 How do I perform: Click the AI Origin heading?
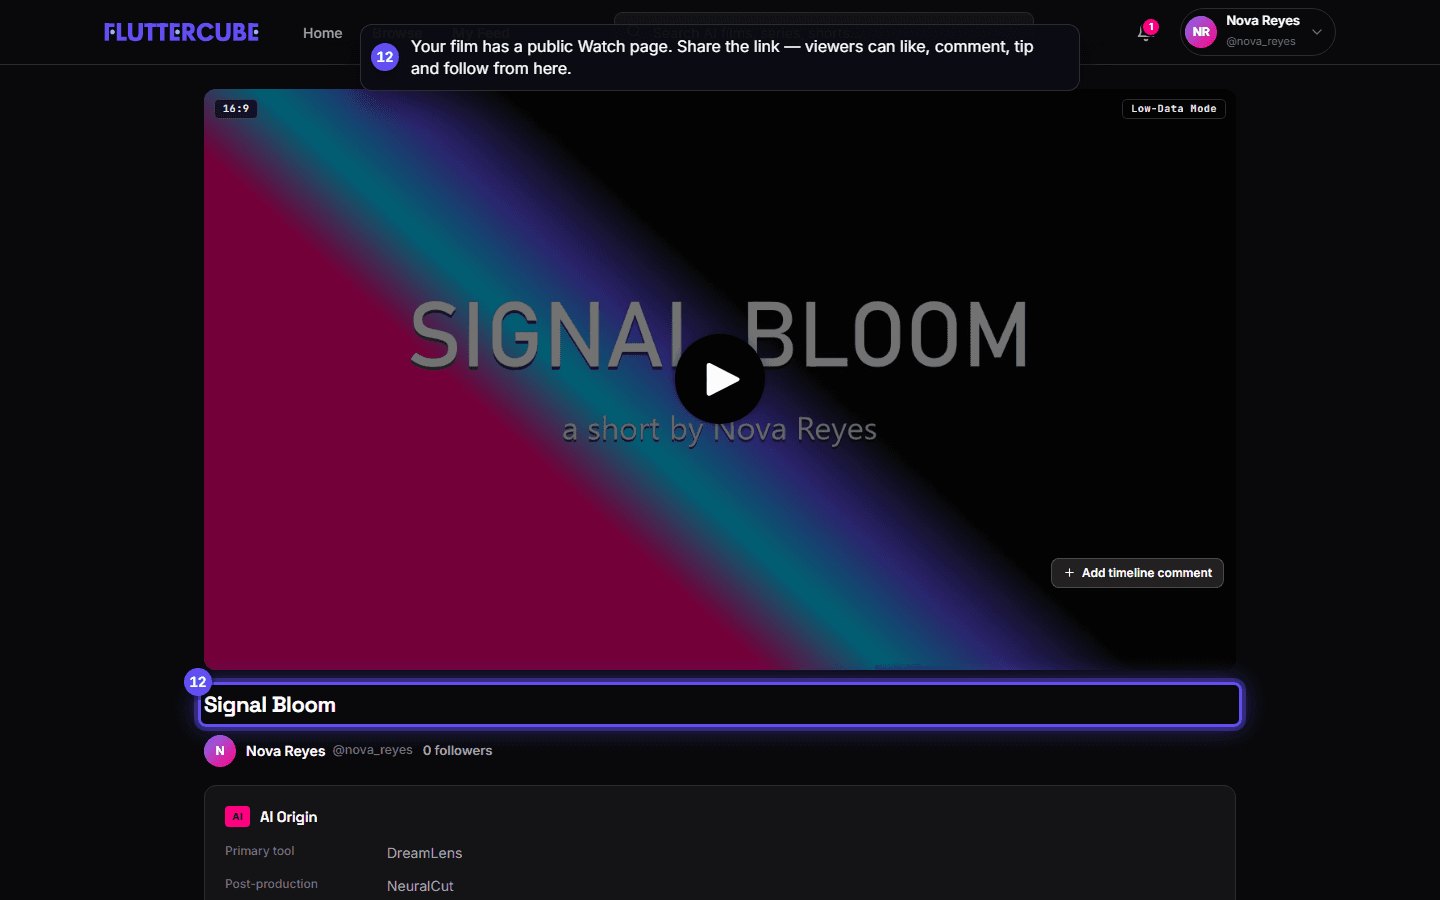288,817
